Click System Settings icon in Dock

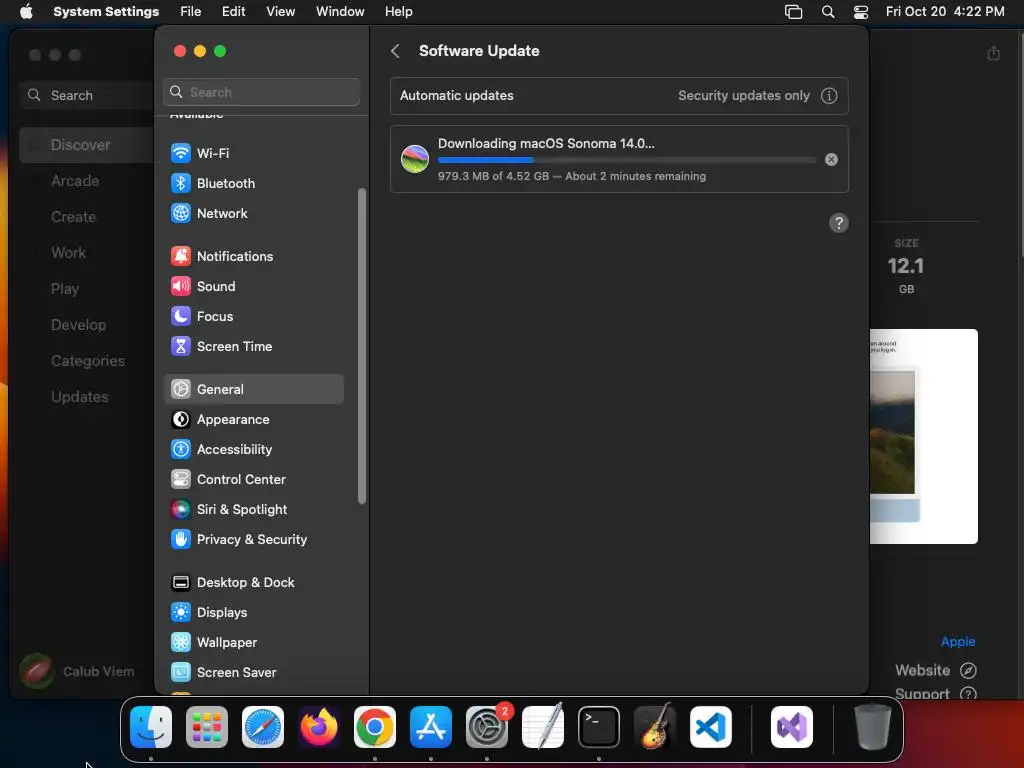487,727
